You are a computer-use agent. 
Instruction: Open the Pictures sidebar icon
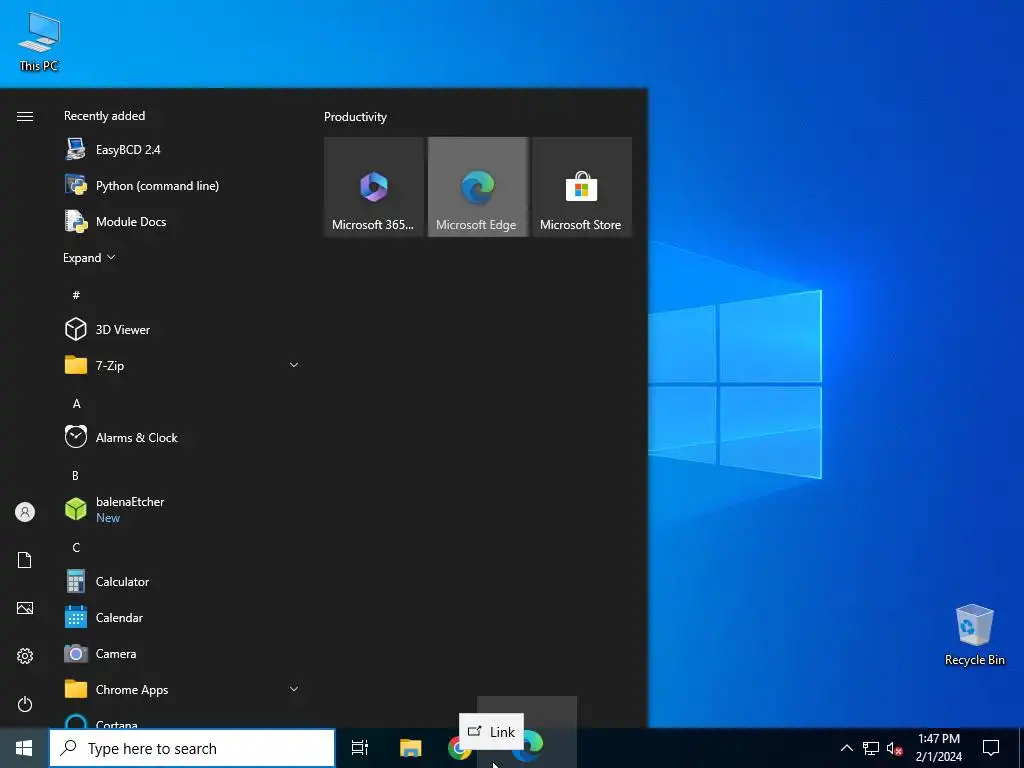(x=25, y=608)
